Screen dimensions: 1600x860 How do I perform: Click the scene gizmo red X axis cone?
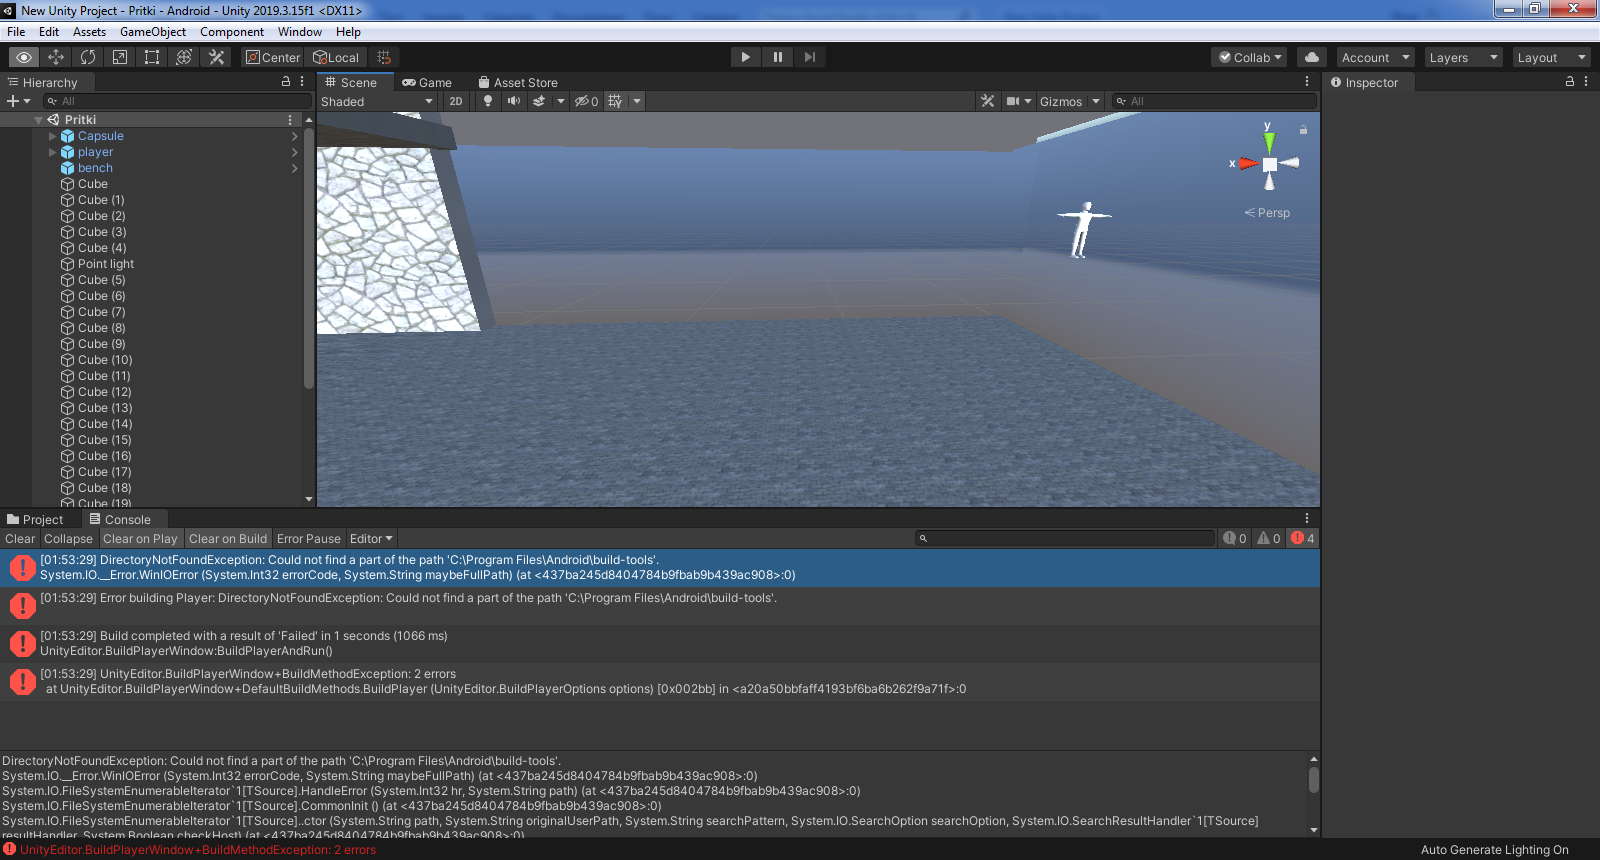point(1248,163)
